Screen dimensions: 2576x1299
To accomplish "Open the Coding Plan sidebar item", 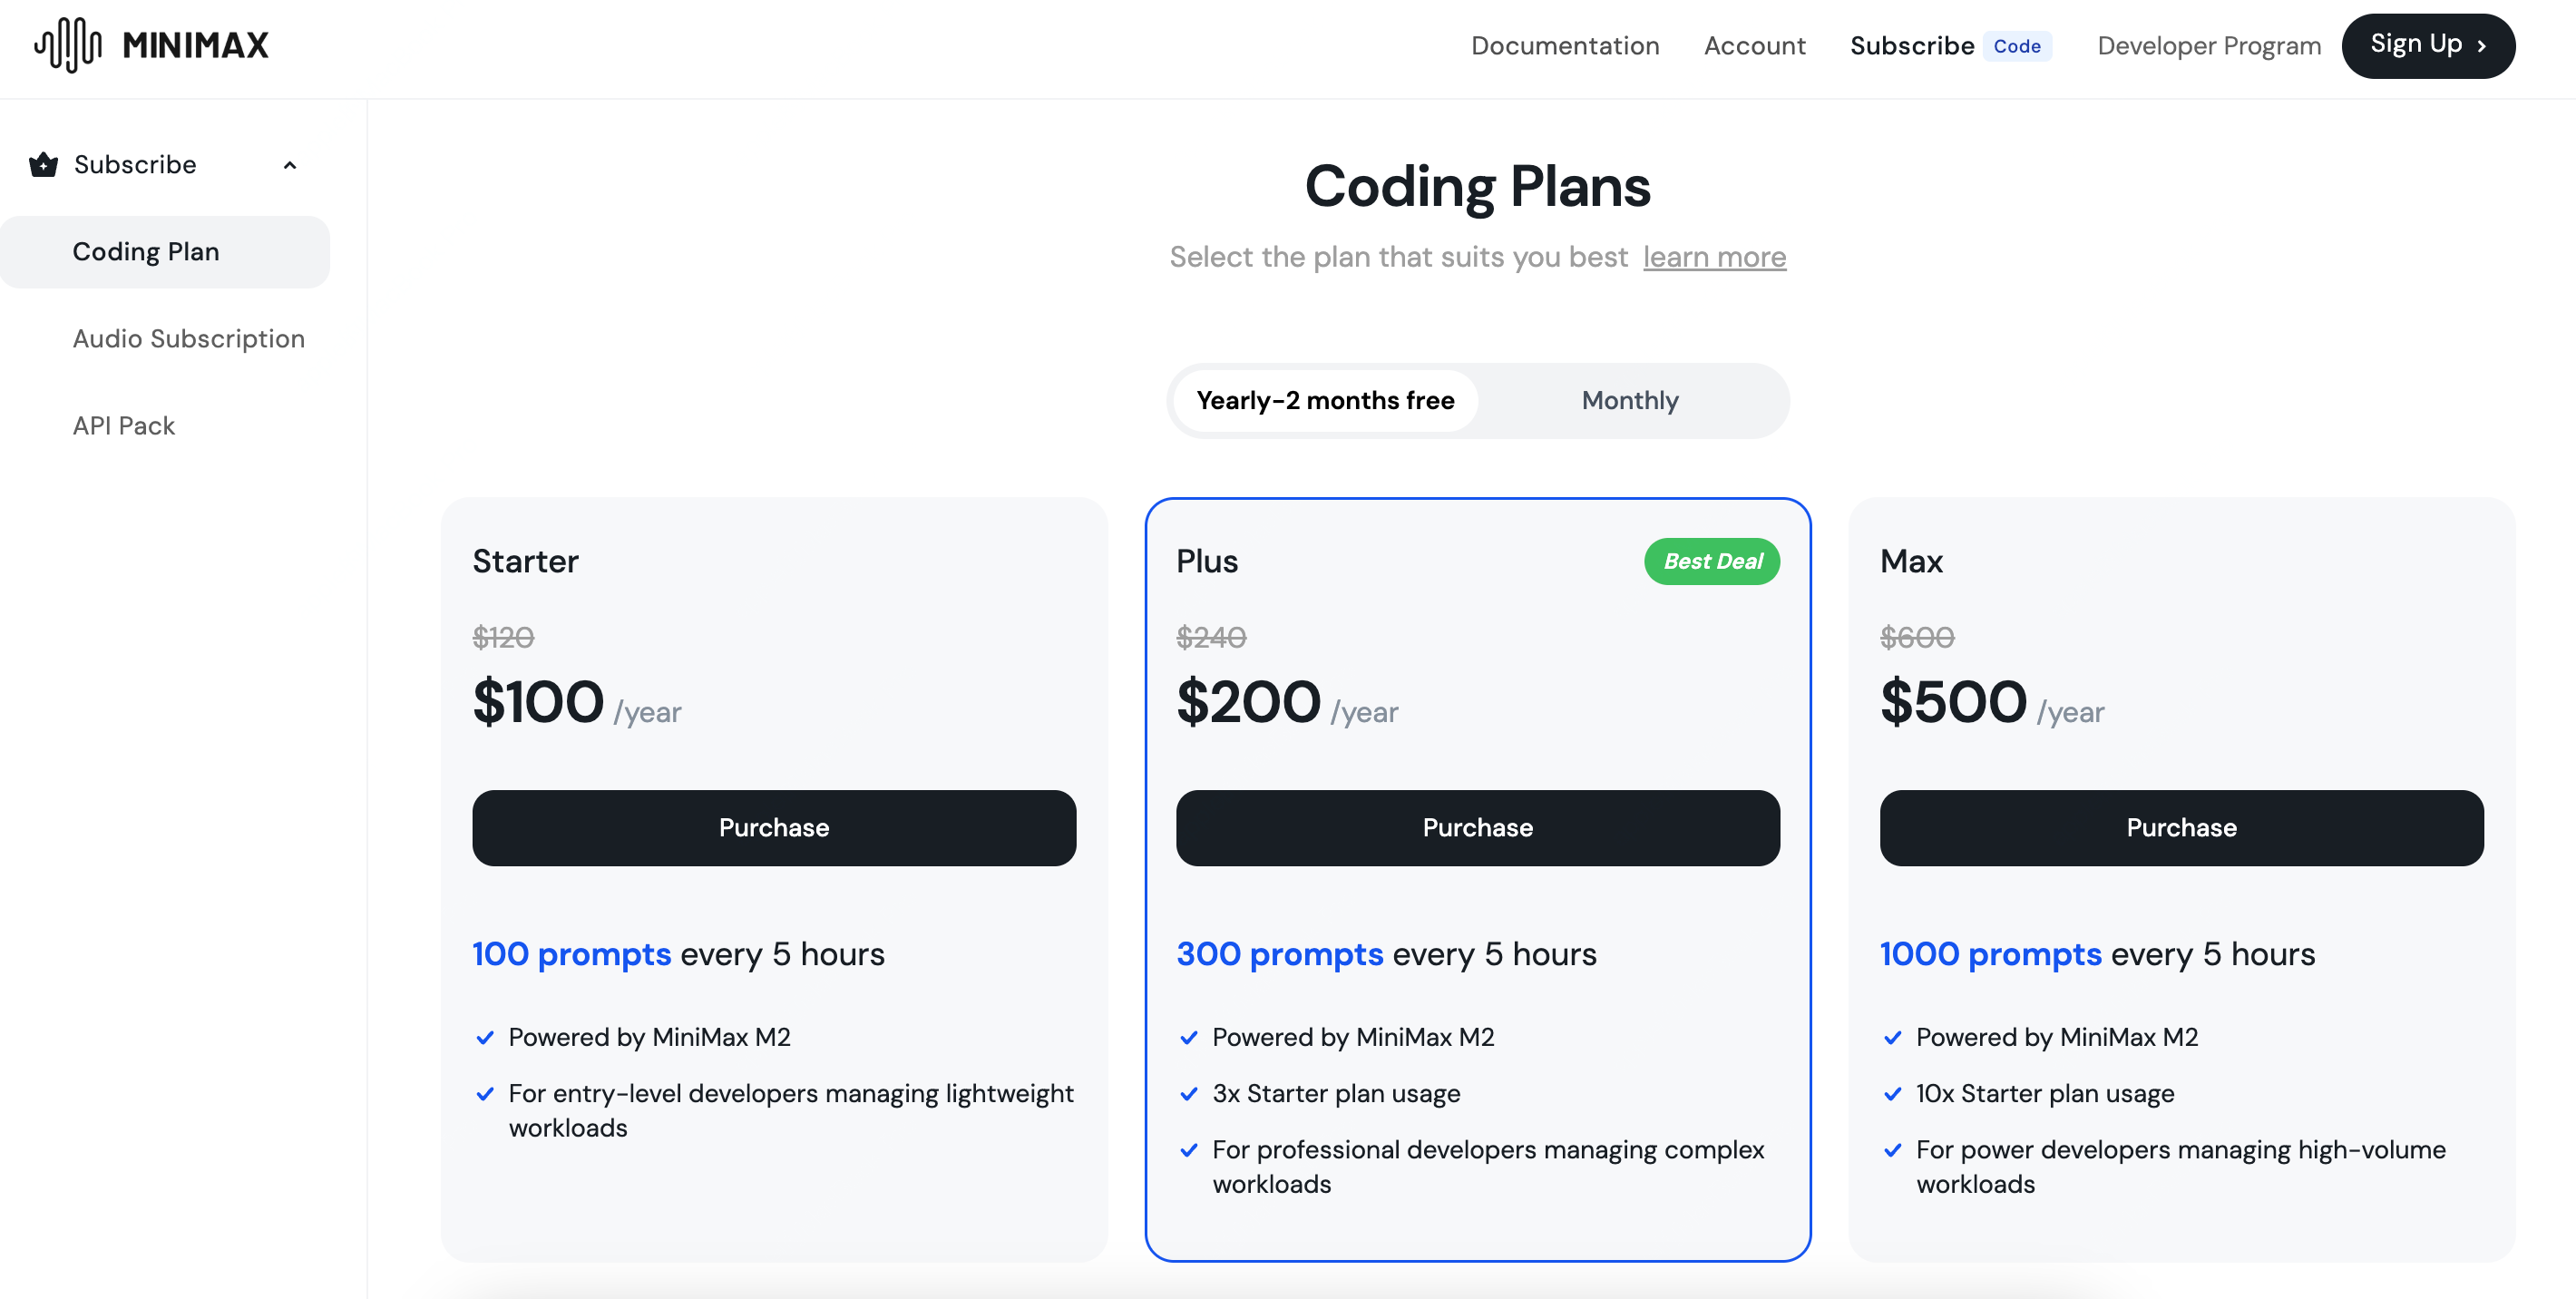I will [146, 252].
